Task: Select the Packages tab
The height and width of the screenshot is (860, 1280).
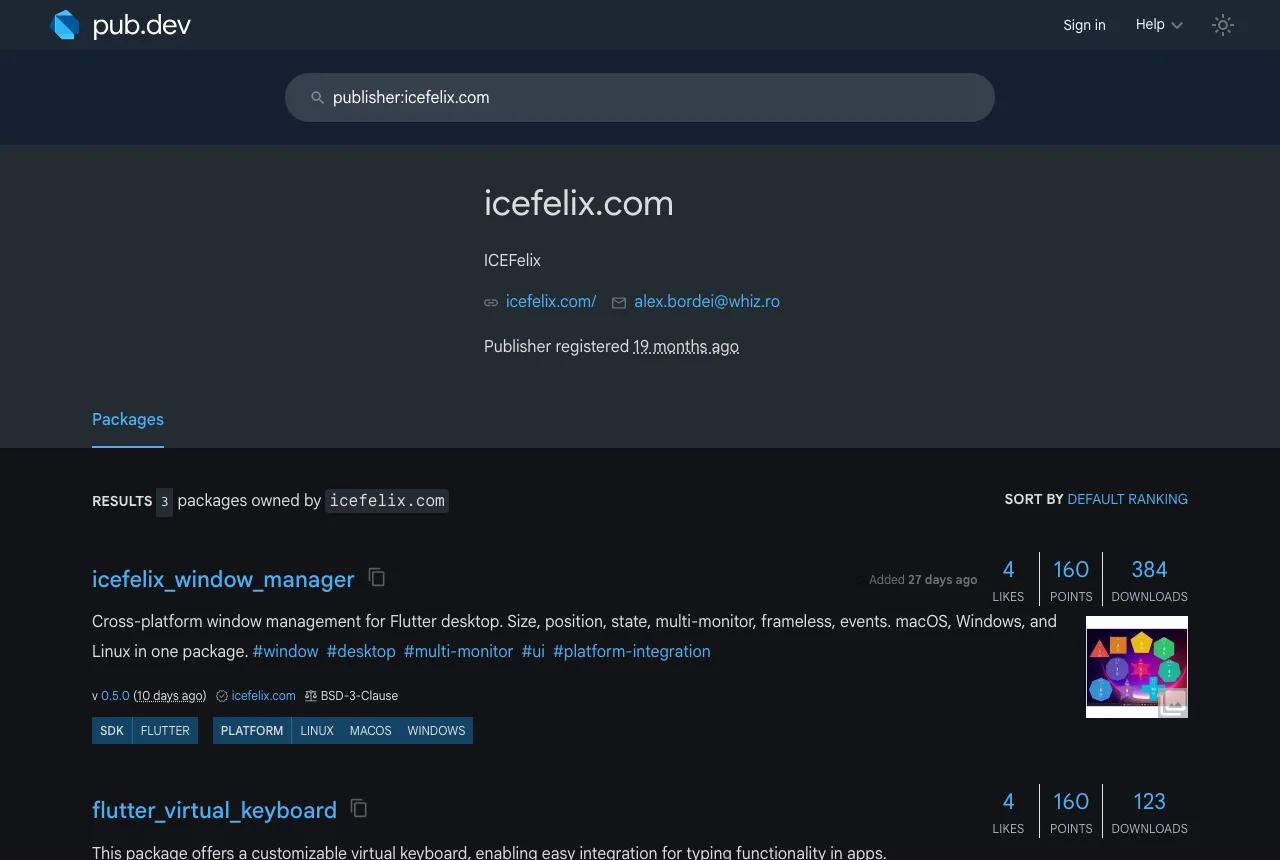Action: pyautogui.click(x=128, y=420)
